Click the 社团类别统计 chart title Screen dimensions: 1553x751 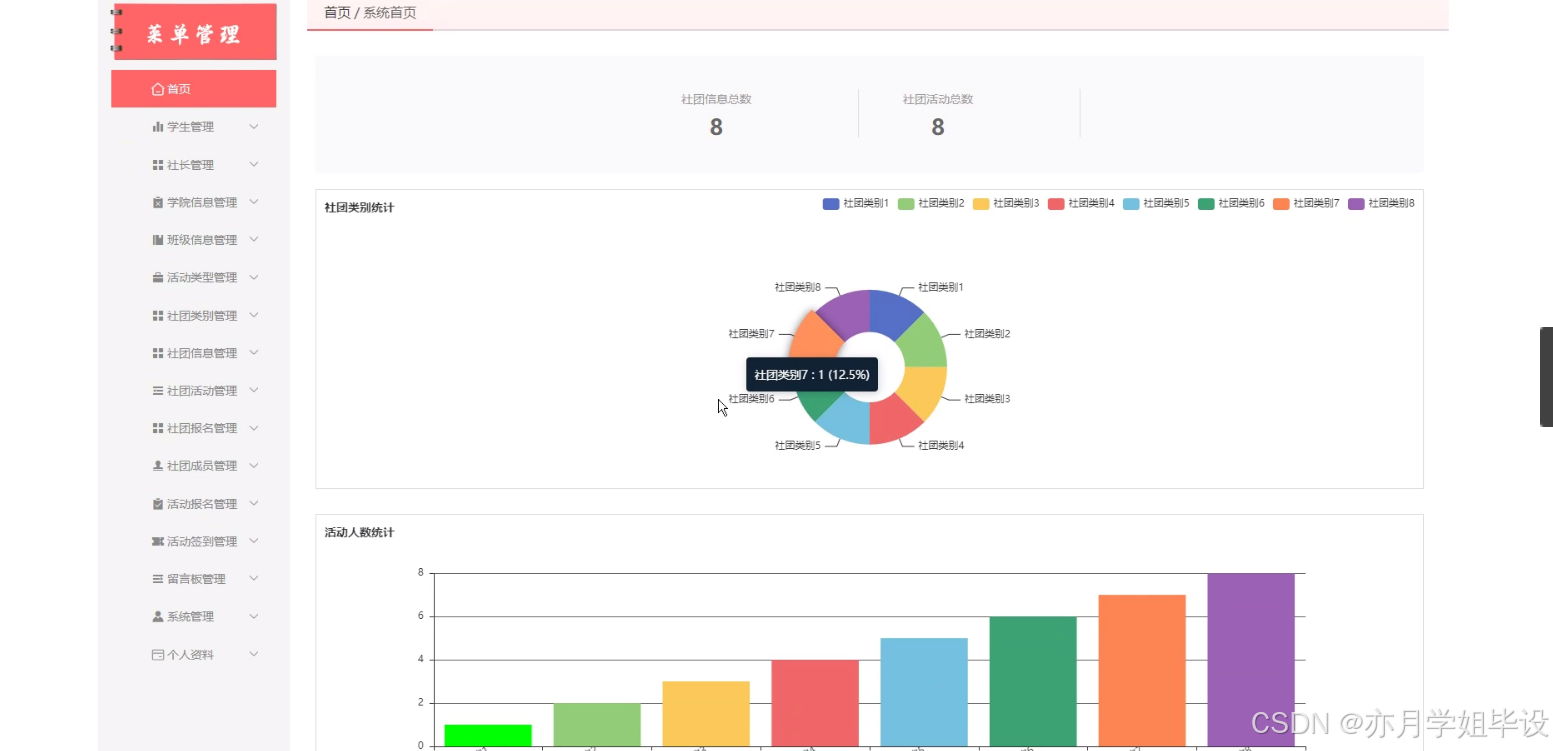[359, 207]
